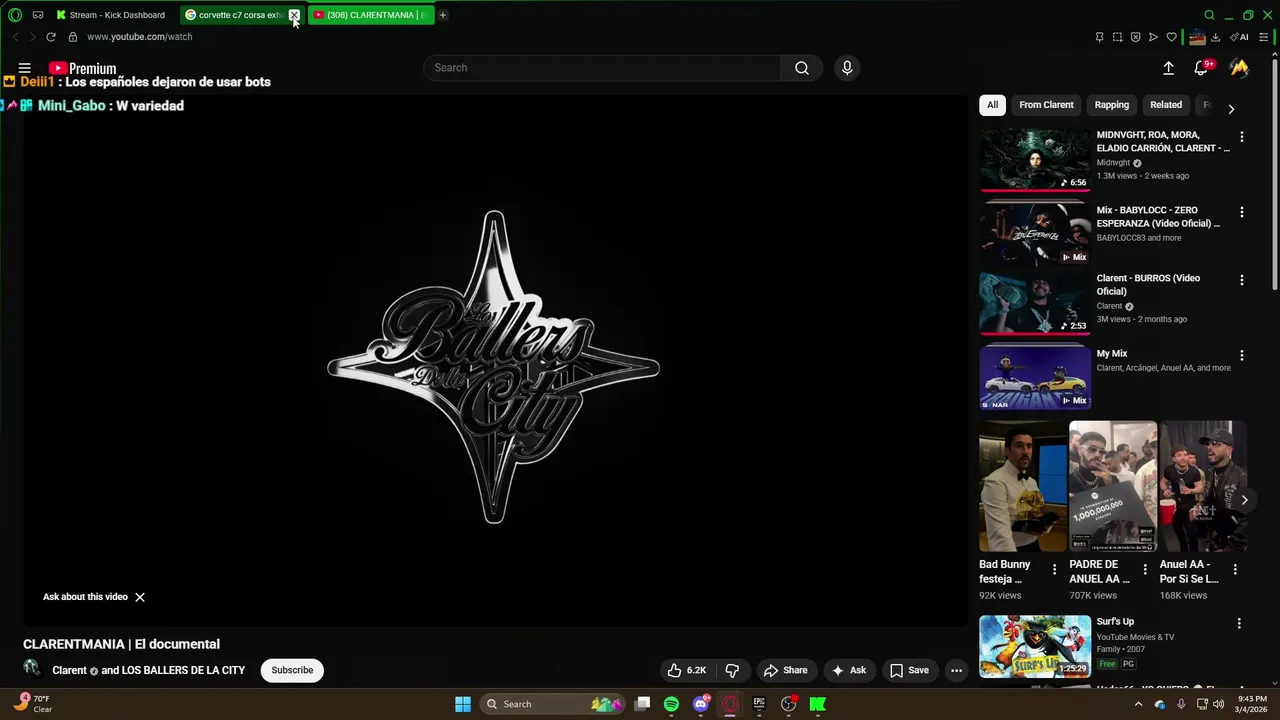Open the browser AI assistant button

click(x=1240, y=37)
